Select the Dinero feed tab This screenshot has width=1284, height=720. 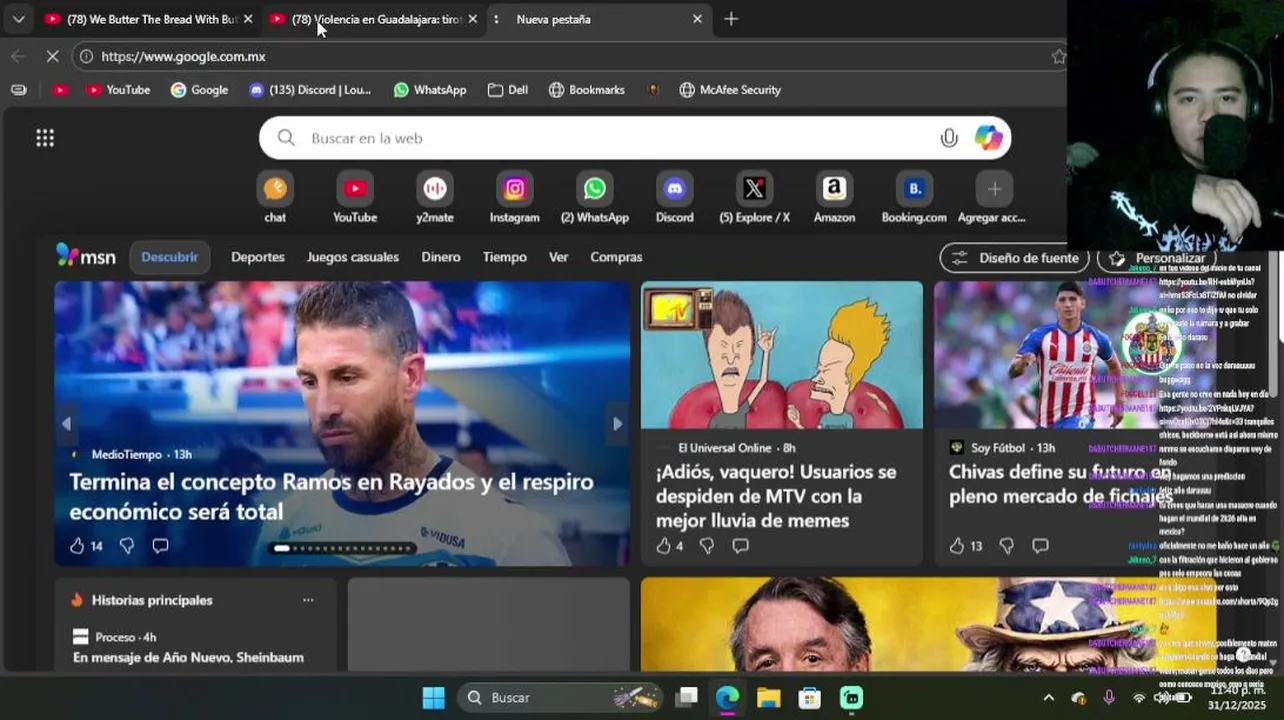pyautogui.click(x=441, y=257)
